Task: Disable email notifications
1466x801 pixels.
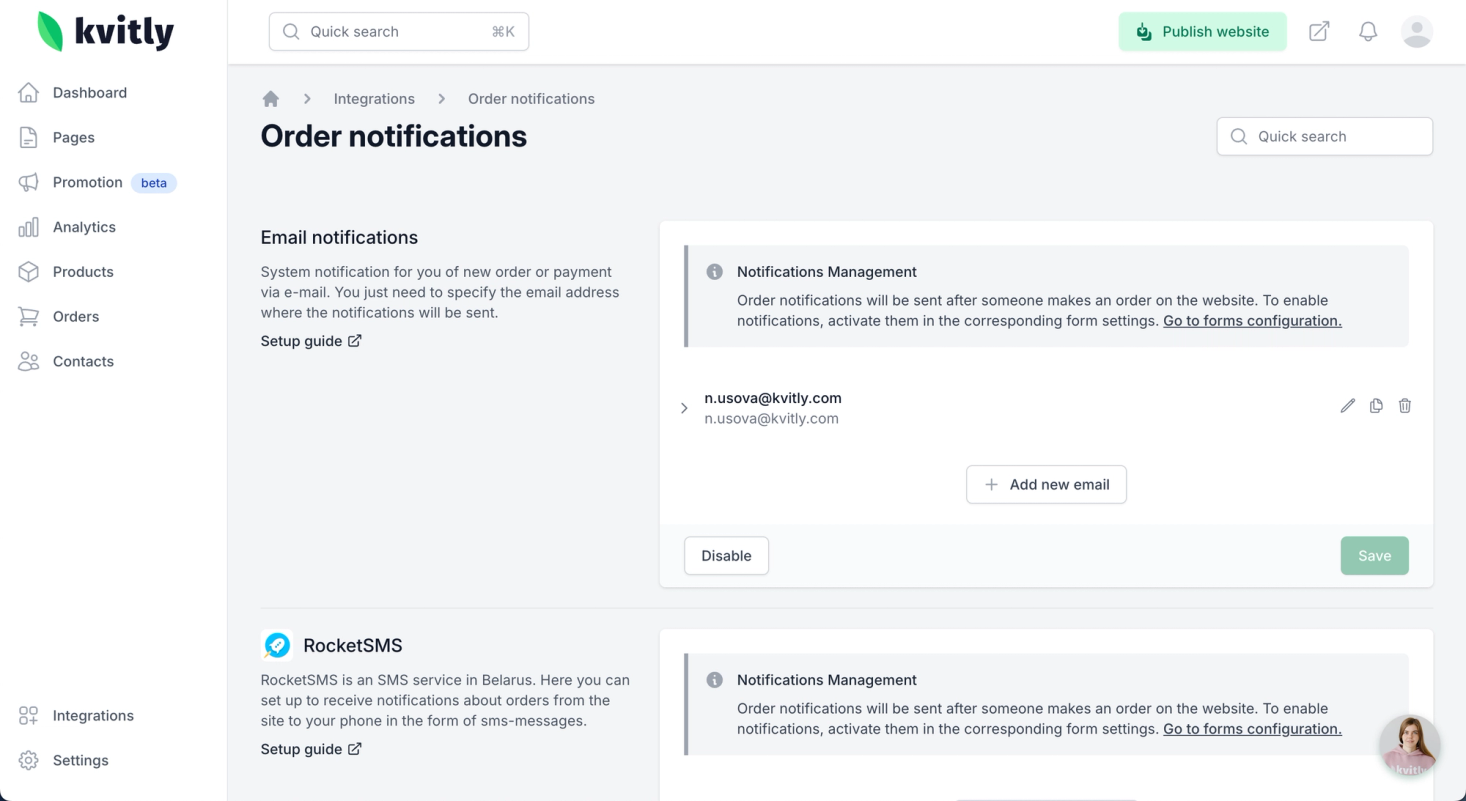Action: coord(726,556)
